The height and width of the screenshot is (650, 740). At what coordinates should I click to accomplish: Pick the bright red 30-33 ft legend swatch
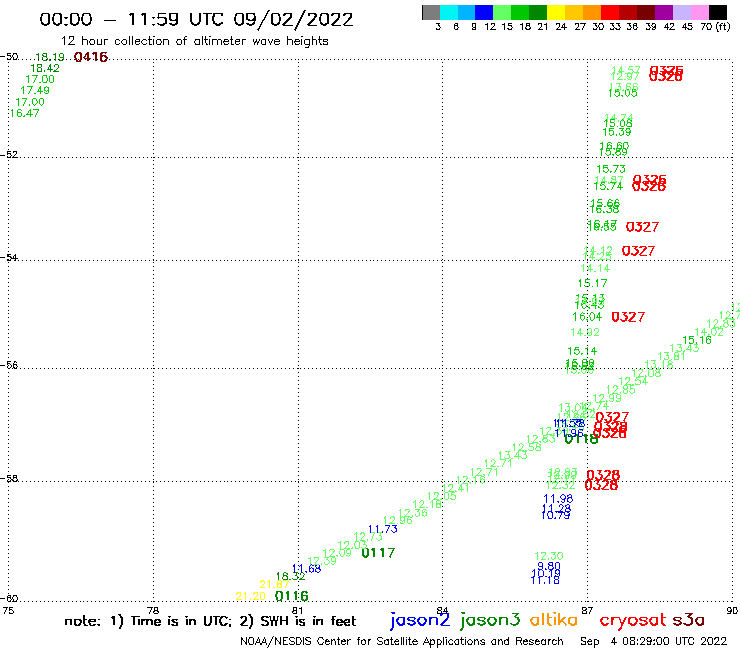tap(609, 12)
